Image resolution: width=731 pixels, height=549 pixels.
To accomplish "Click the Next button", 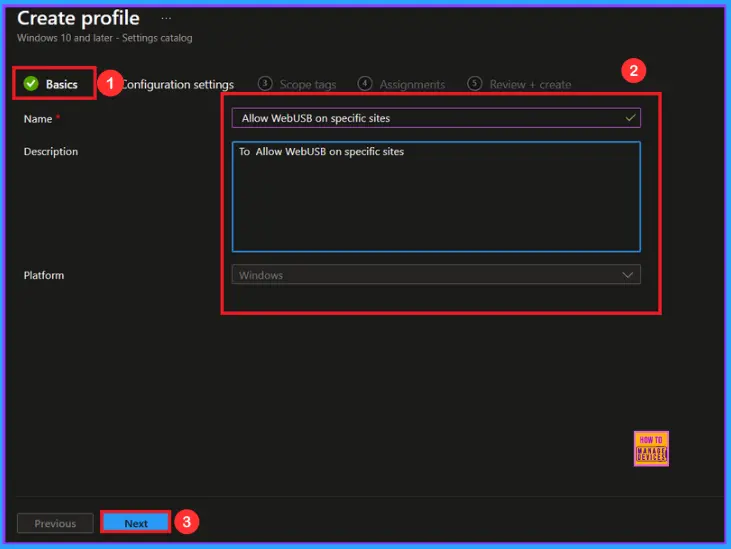I will point(136,523).
